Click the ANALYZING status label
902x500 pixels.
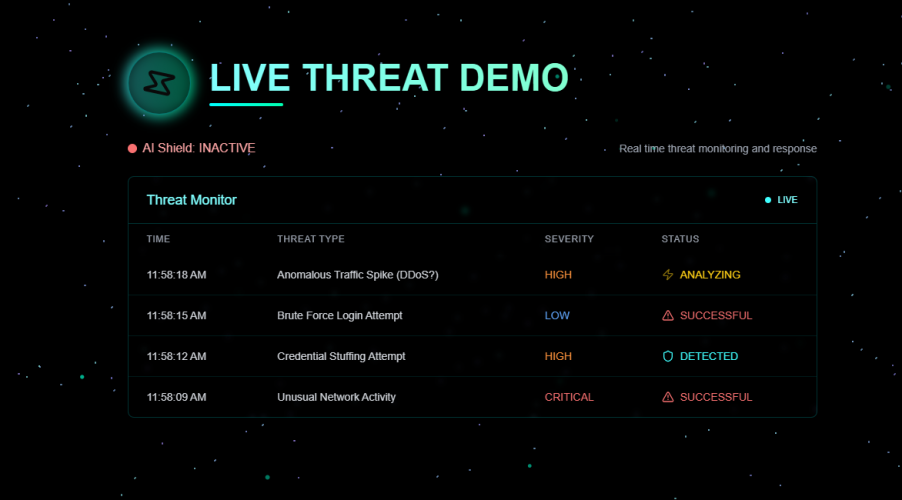coord(710,275)
